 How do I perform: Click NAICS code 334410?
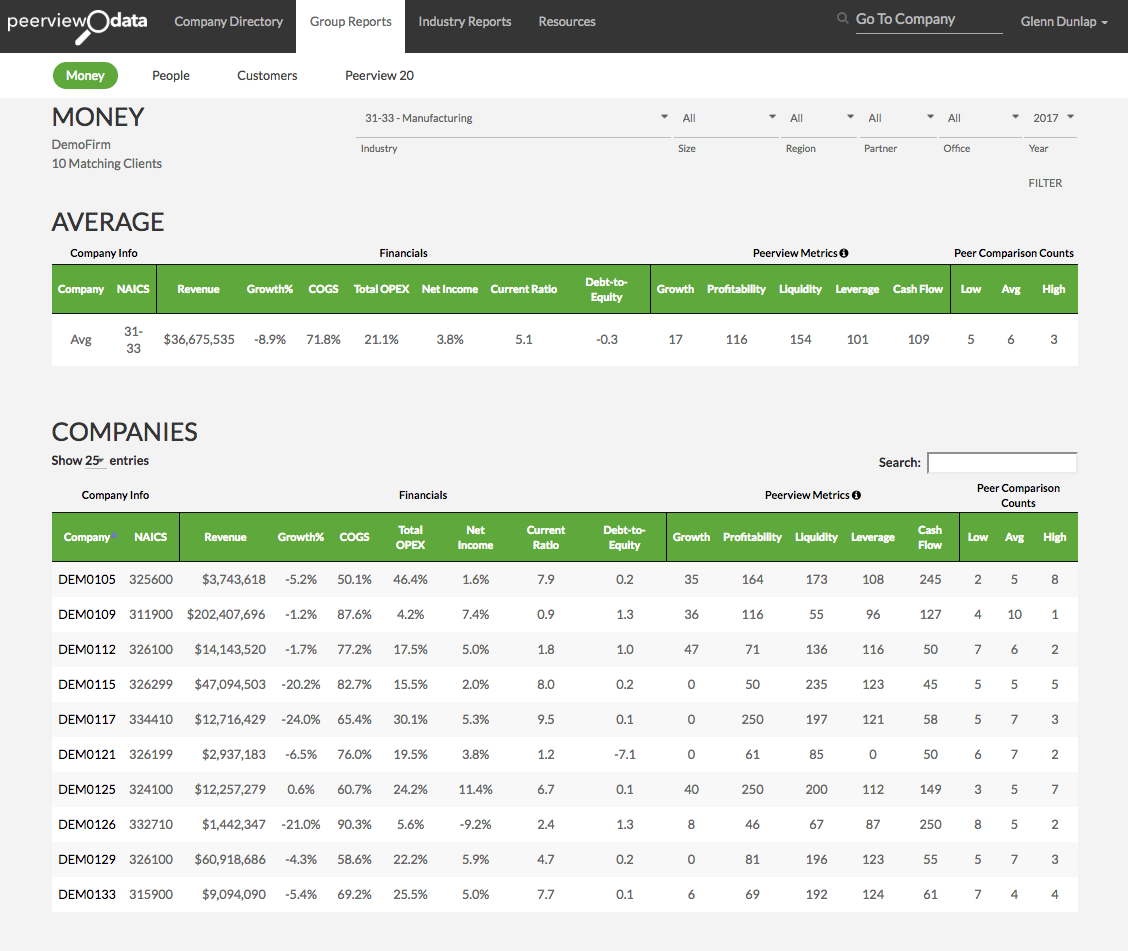(151, 719)
